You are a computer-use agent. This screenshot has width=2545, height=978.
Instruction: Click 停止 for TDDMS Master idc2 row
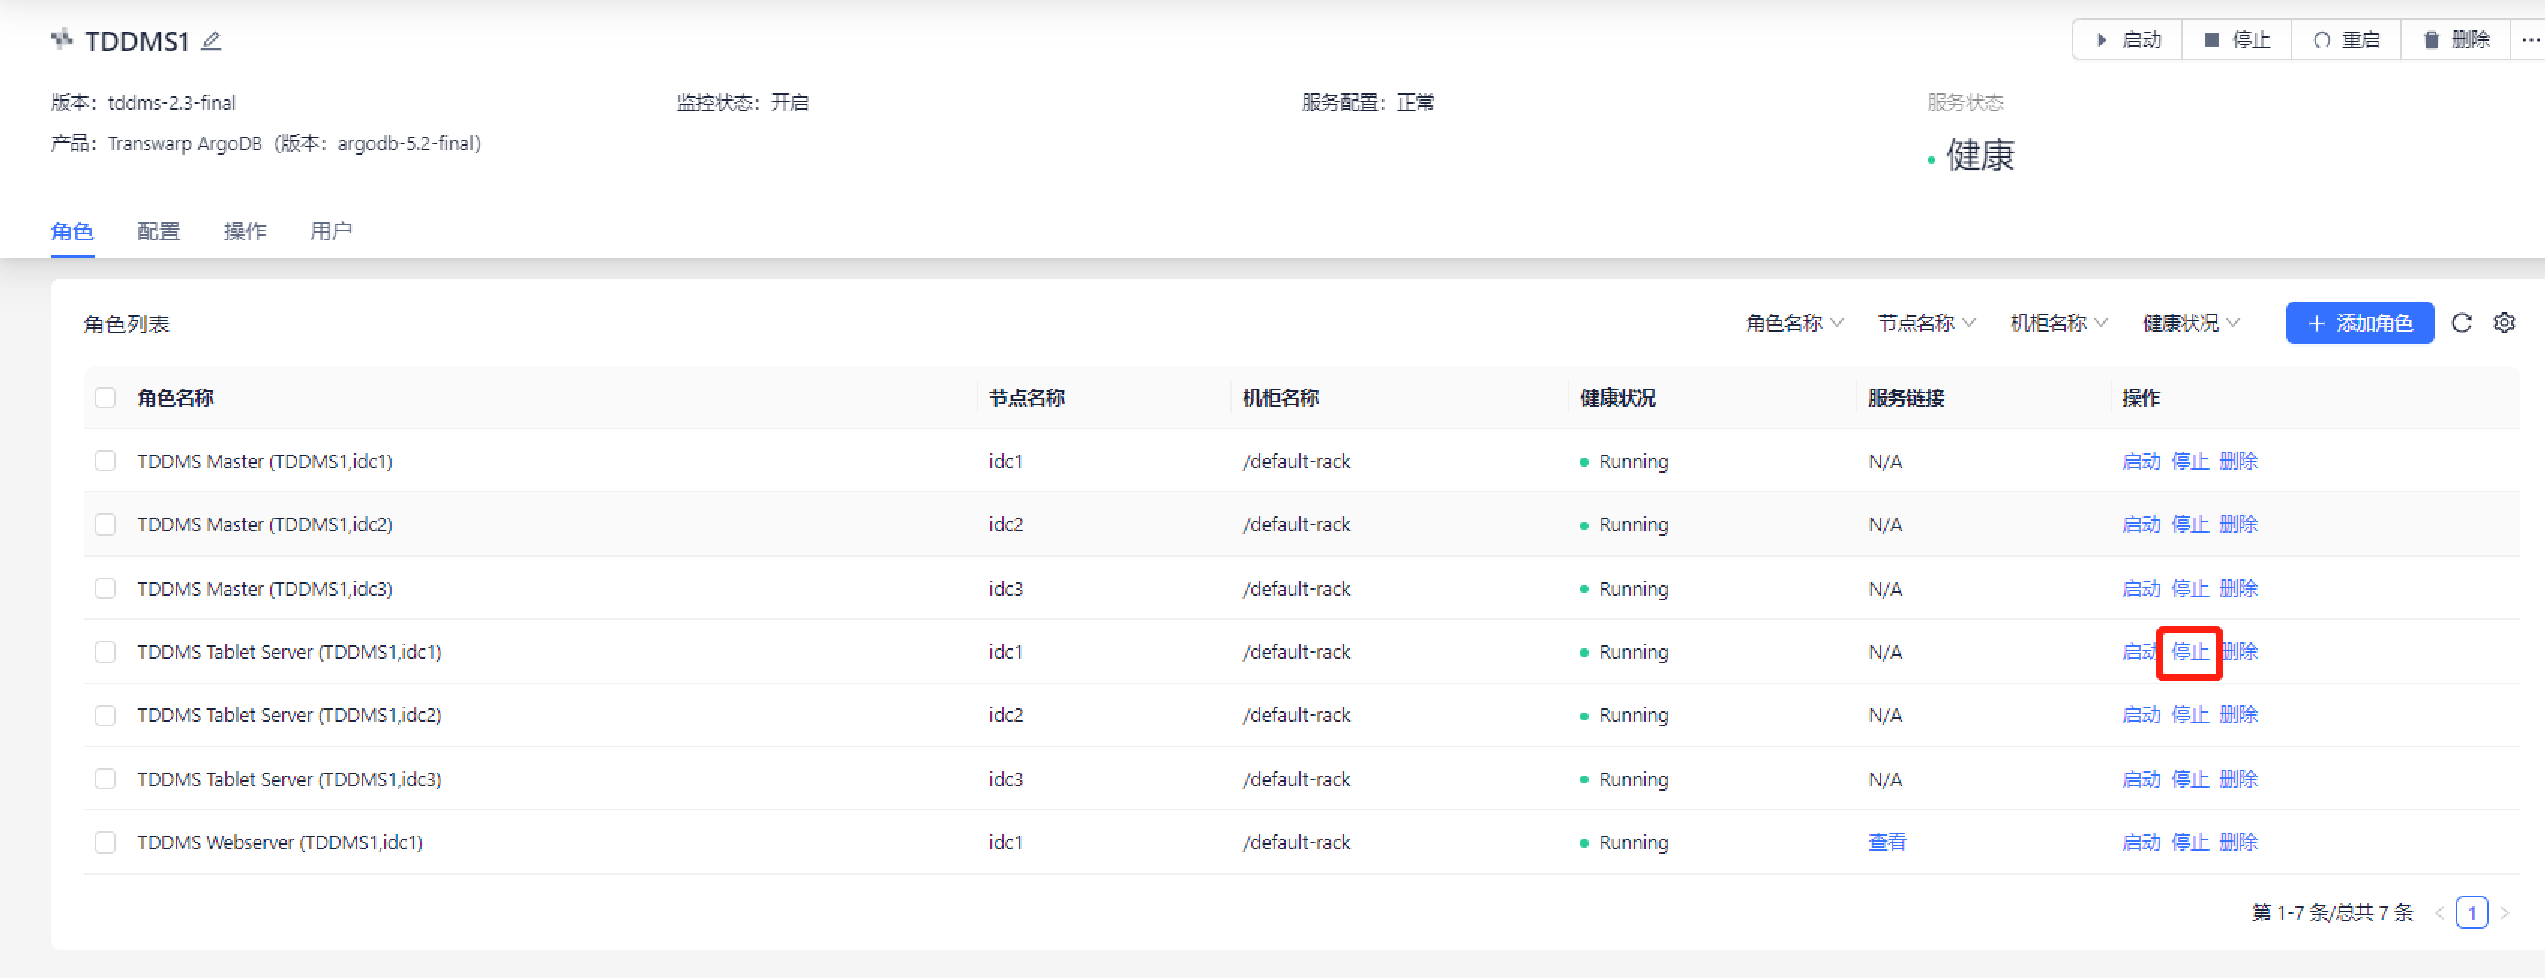(x=2190, y=524)
